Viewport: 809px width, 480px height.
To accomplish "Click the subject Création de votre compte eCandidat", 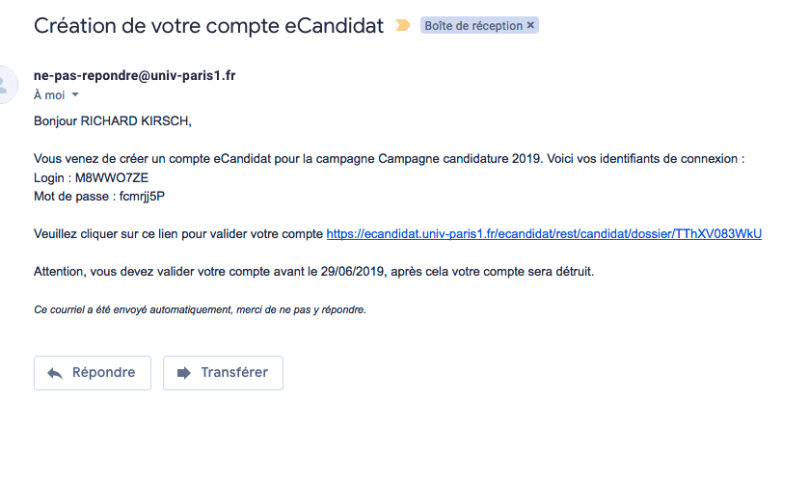I will pos(209,26).
